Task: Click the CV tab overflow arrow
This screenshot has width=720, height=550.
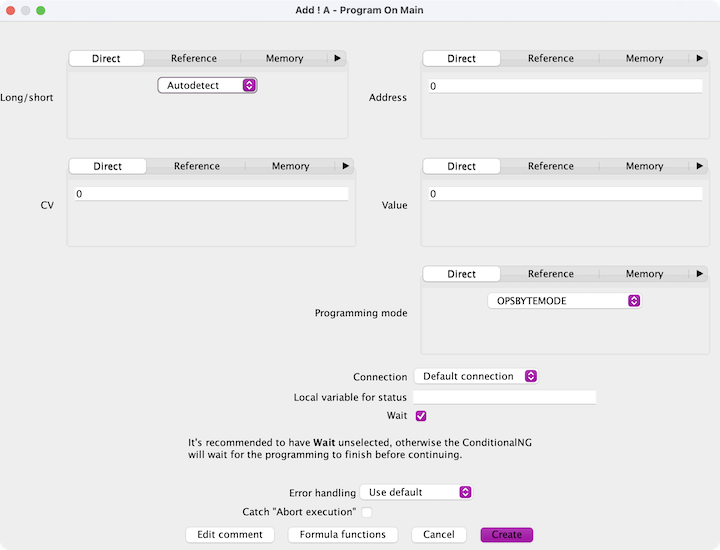Action: (x=345, y=166)
